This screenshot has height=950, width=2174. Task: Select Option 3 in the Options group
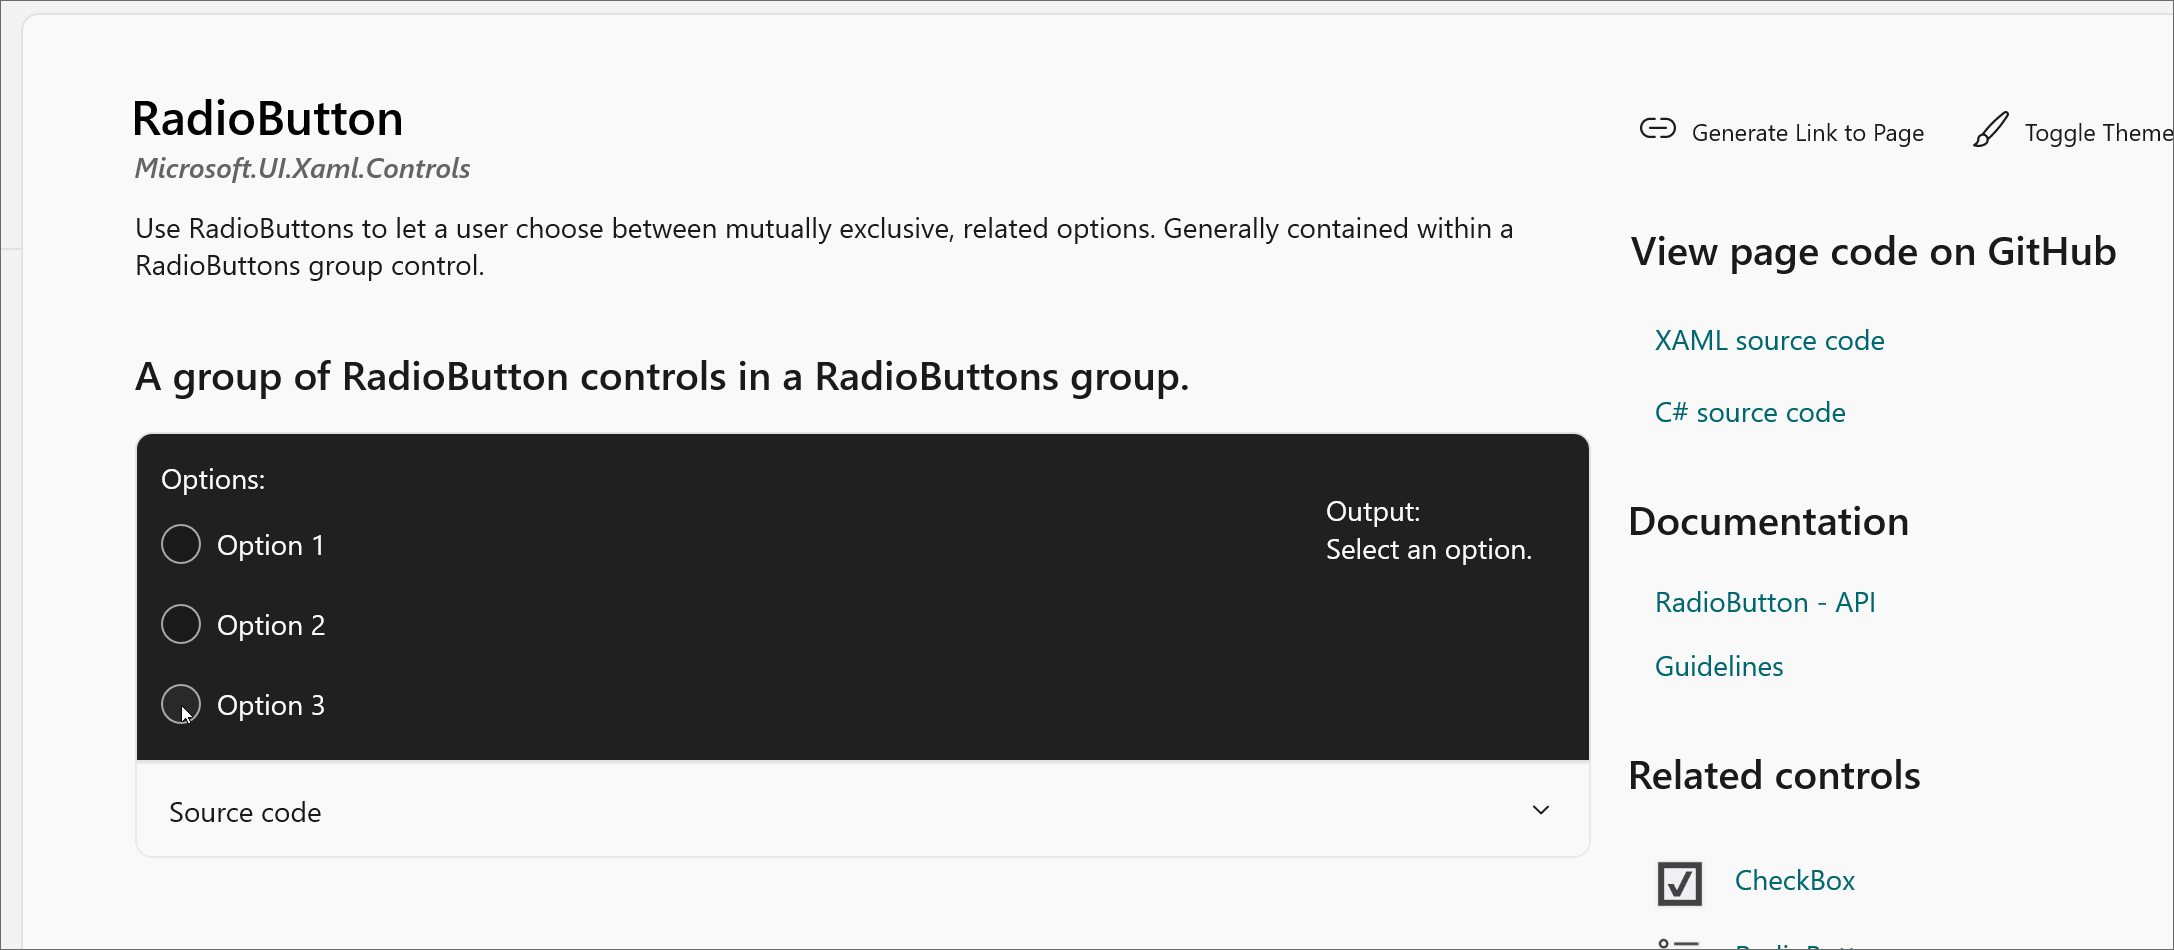coord(181,703)
